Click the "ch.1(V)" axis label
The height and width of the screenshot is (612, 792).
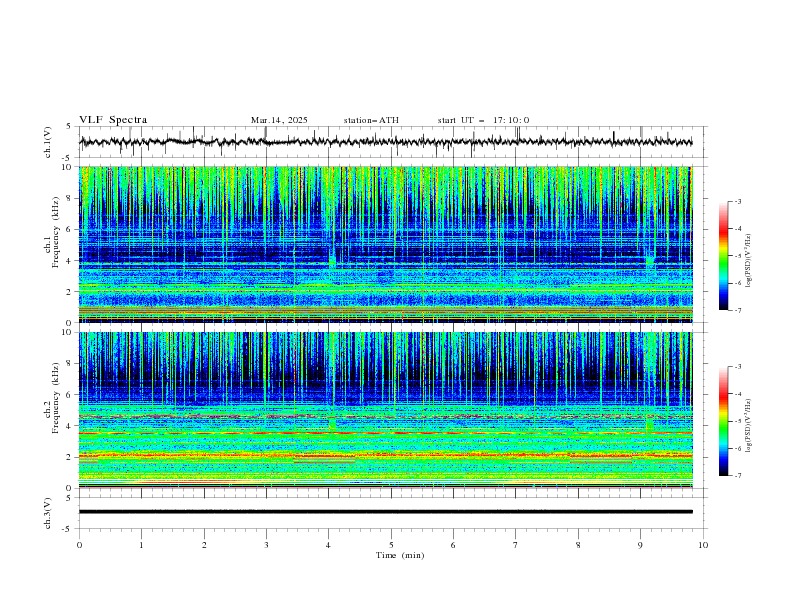click(x=48, y=142)
